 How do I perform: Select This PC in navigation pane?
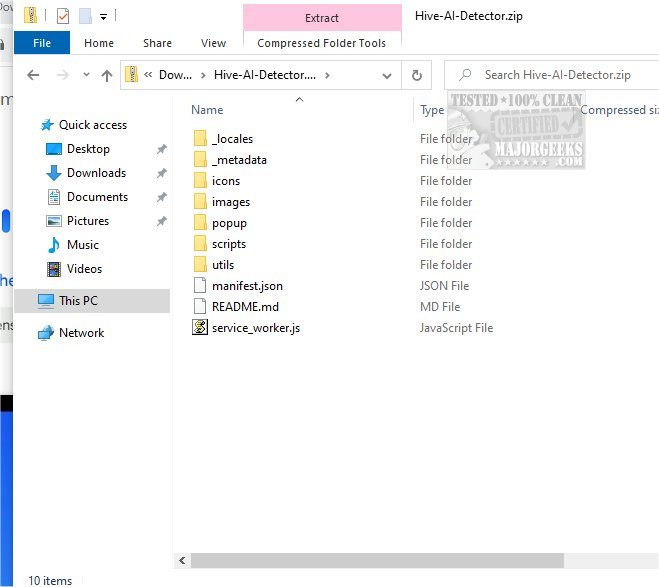pos(92,301)
